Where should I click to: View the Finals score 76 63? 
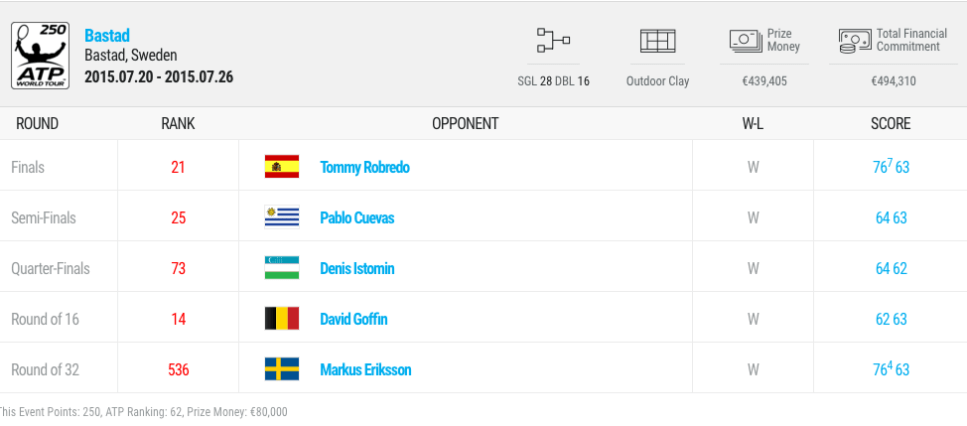(890, 167)
